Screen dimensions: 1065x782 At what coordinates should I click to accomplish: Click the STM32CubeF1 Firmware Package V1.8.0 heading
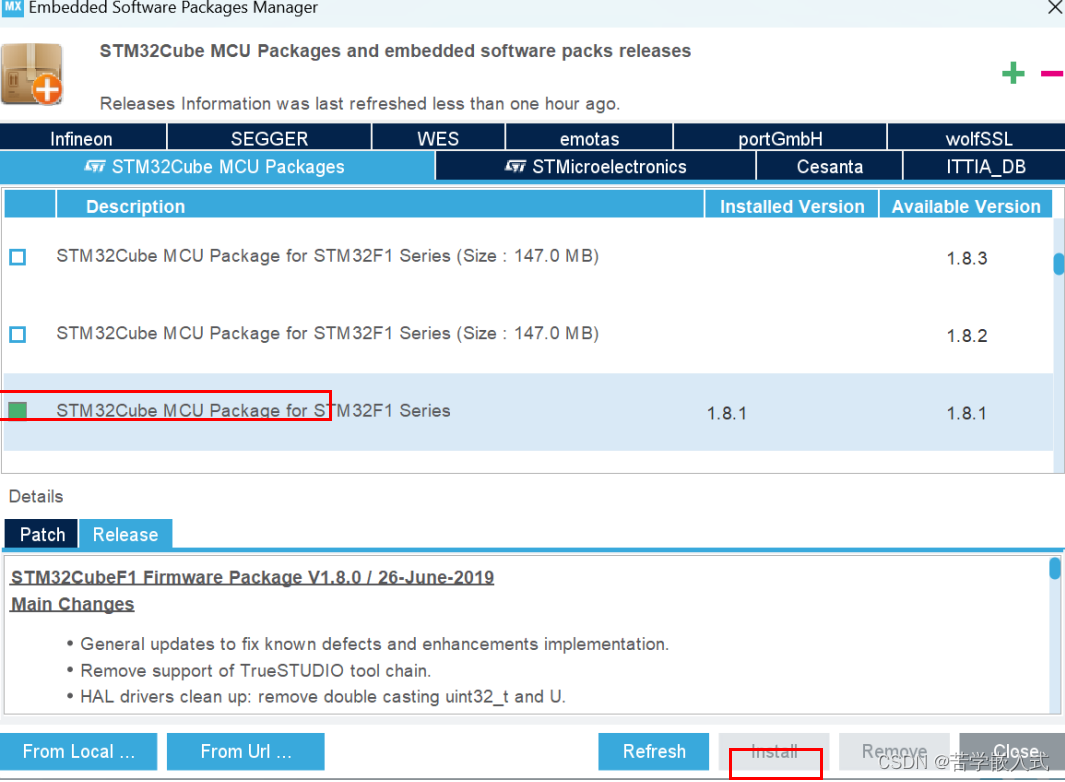click(x=252, y=577)
